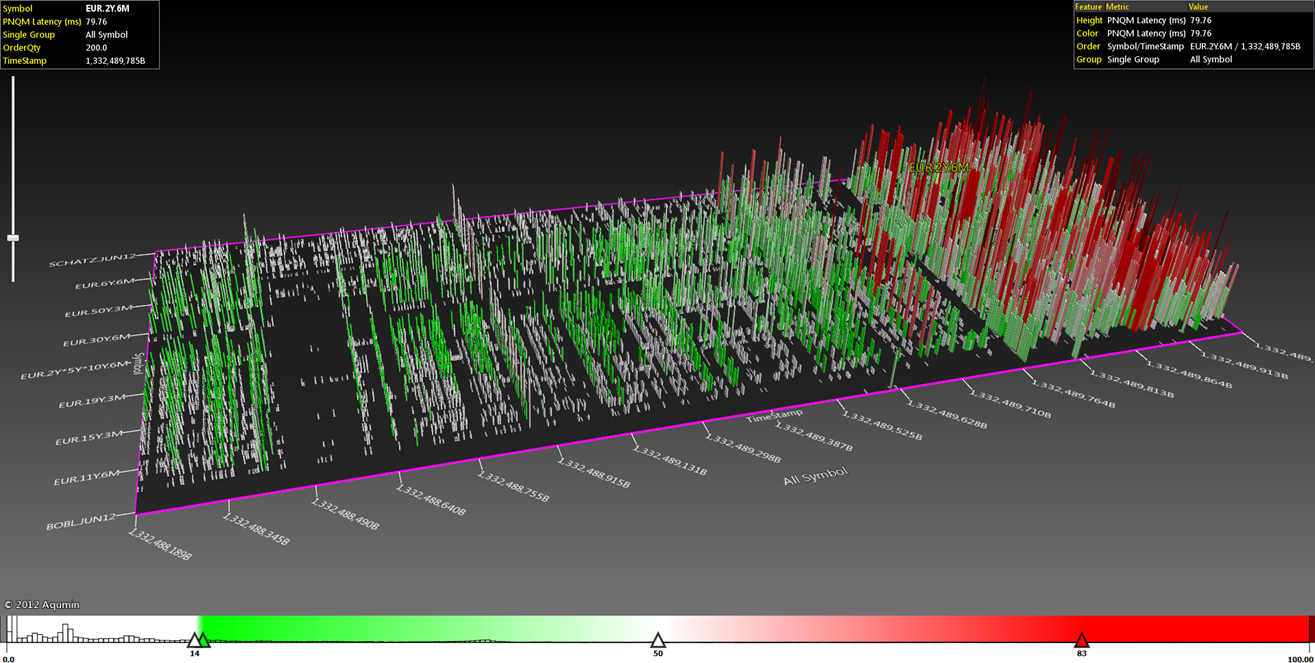
Task: Click the BOBL.JUN12 symbol axis label
Action: [82, 521]
